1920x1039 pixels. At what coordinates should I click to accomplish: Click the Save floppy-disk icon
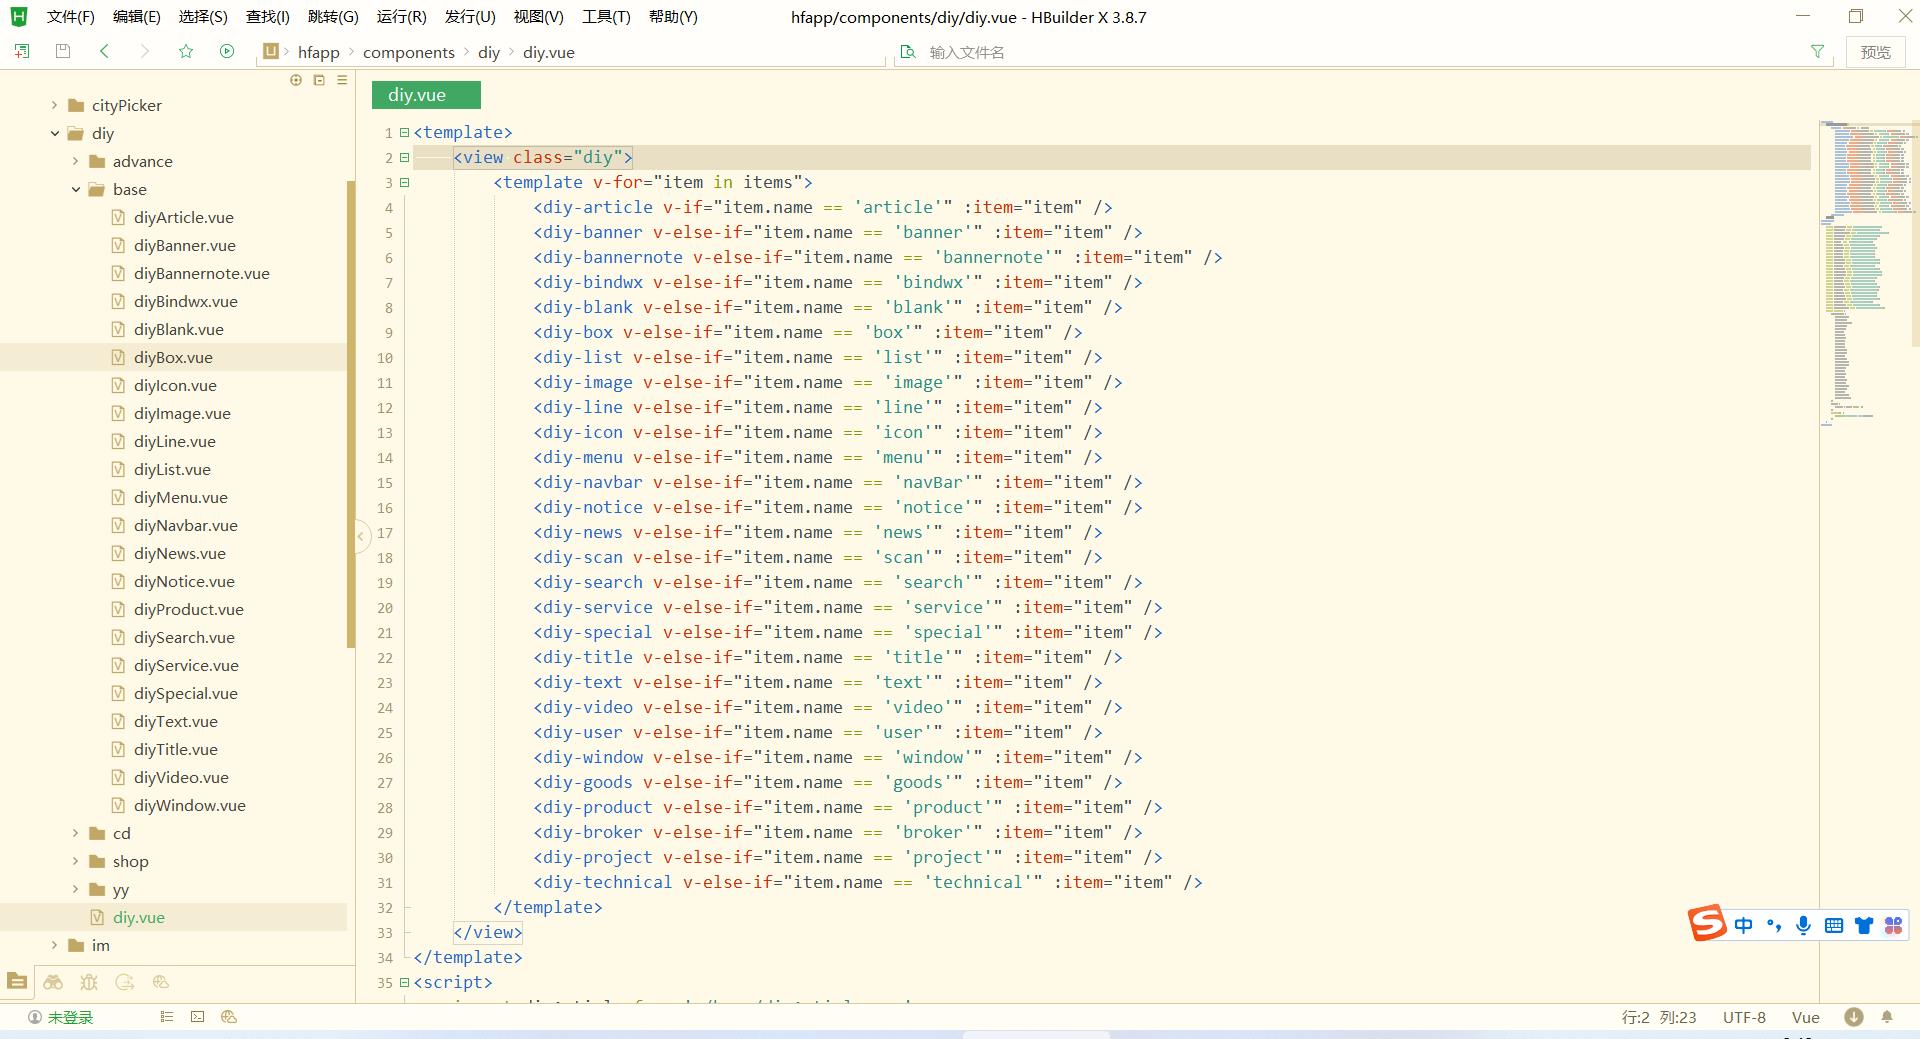[63, 51]
